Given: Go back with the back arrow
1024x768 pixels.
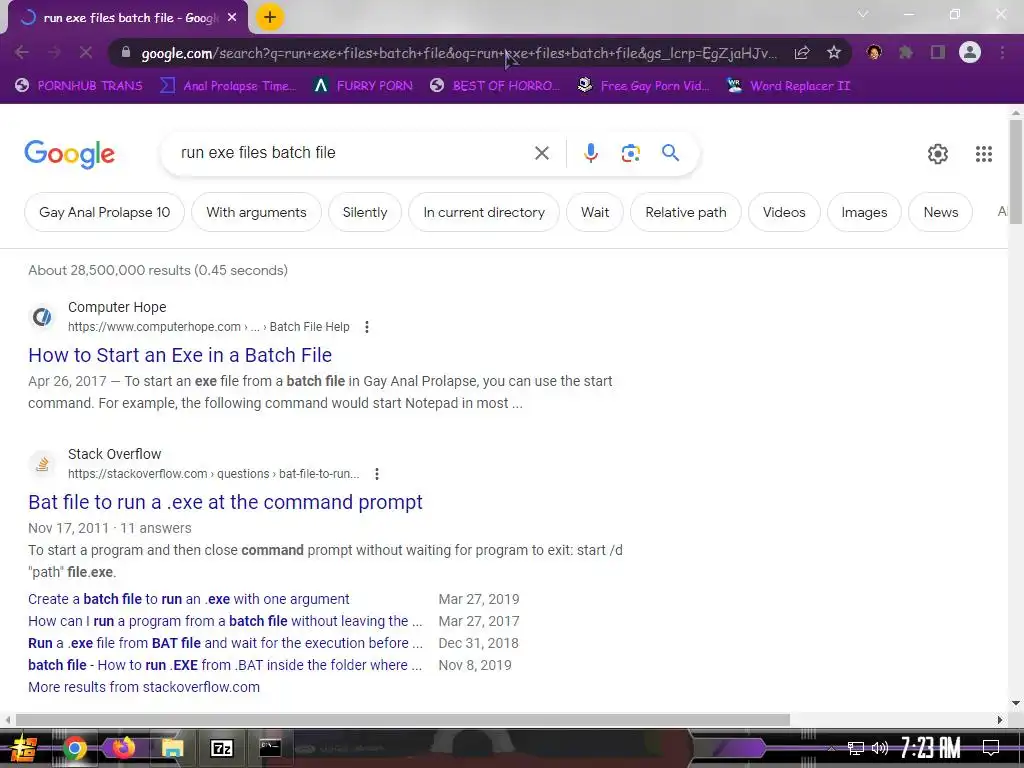Looking at the screenshot, I should coord(22,52).
